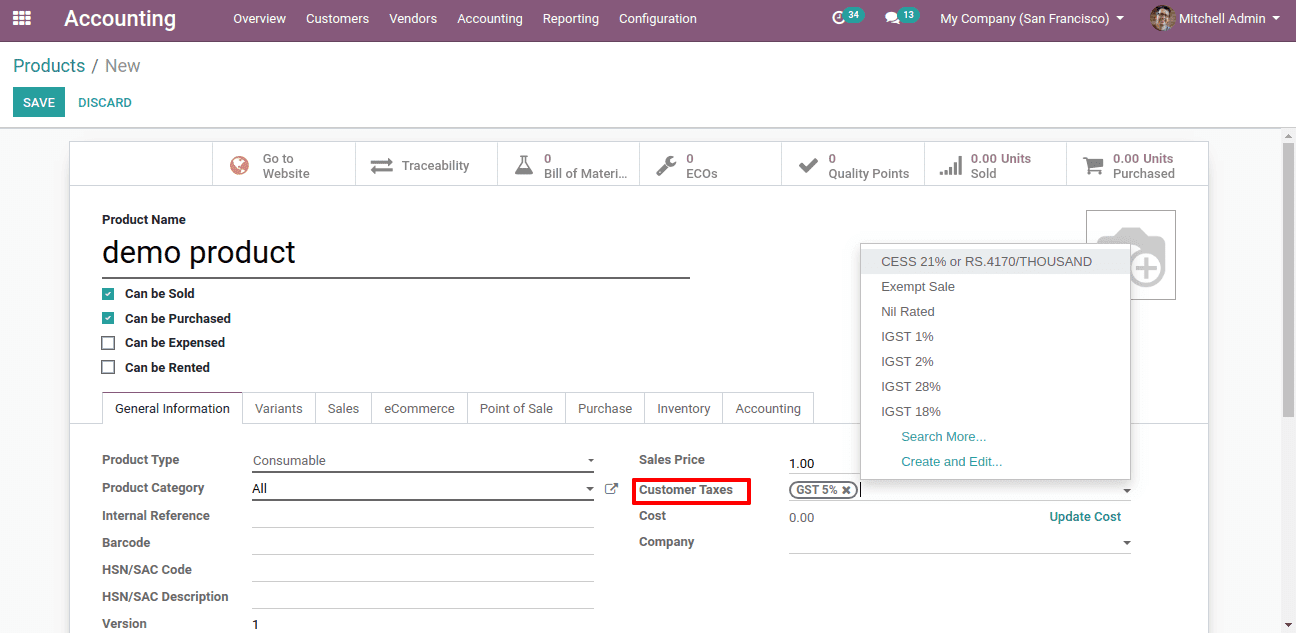Uncheck Can be Purchased checkbox
Viewport: 1296px width, 633px height.
click(x=108, y=318)
